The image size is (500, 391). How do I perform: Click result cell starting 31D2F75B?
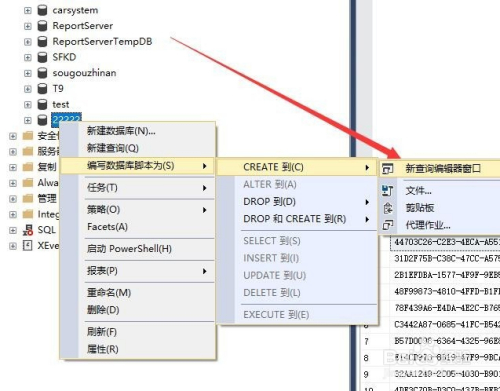point(445,258)
